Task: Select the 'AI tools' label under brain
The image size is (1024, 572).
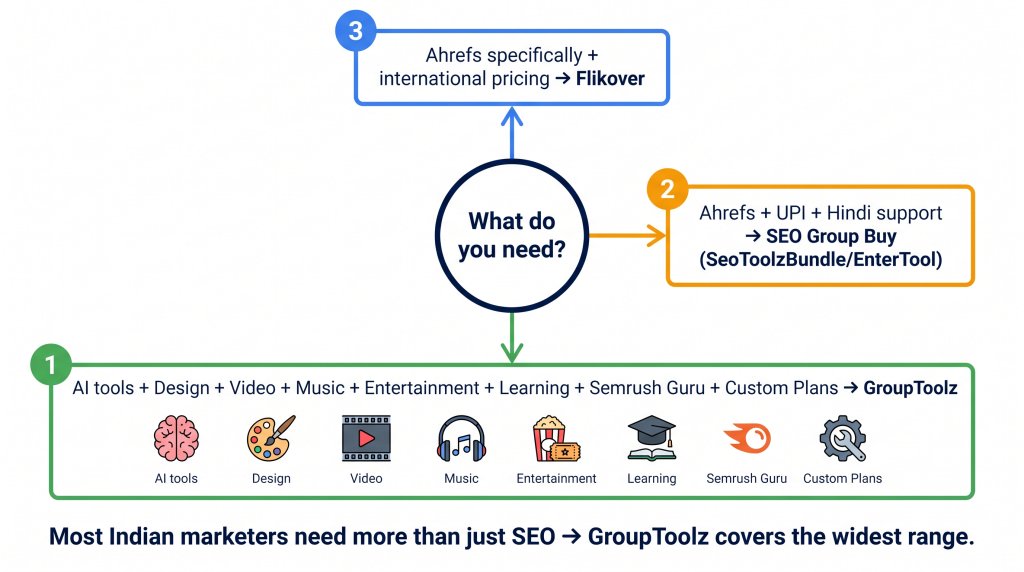Action: point(176,479)
